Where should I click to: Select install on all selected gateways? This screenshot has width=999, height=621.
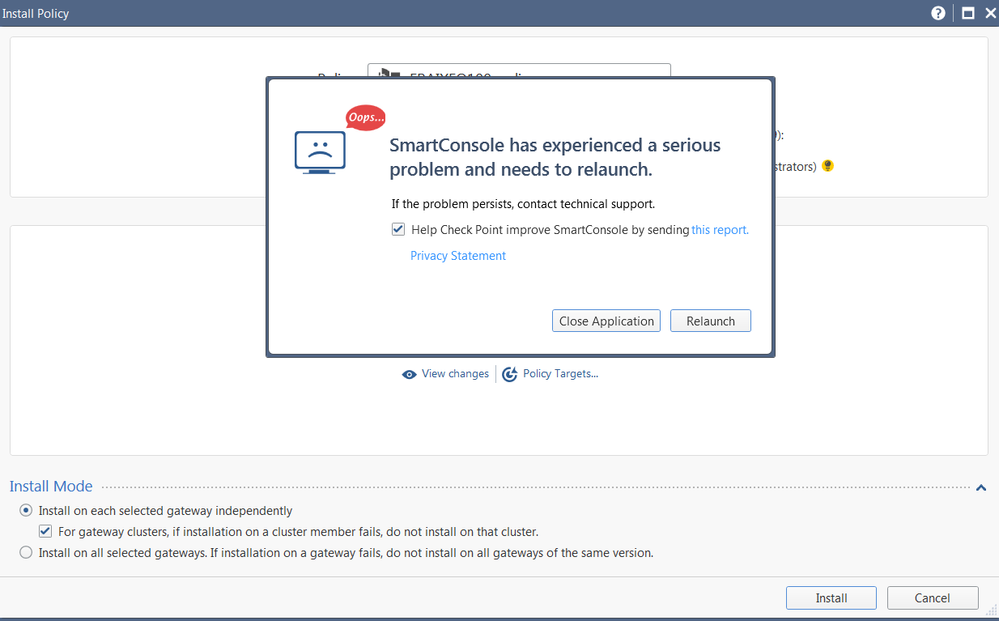click(x=26, y=553)
